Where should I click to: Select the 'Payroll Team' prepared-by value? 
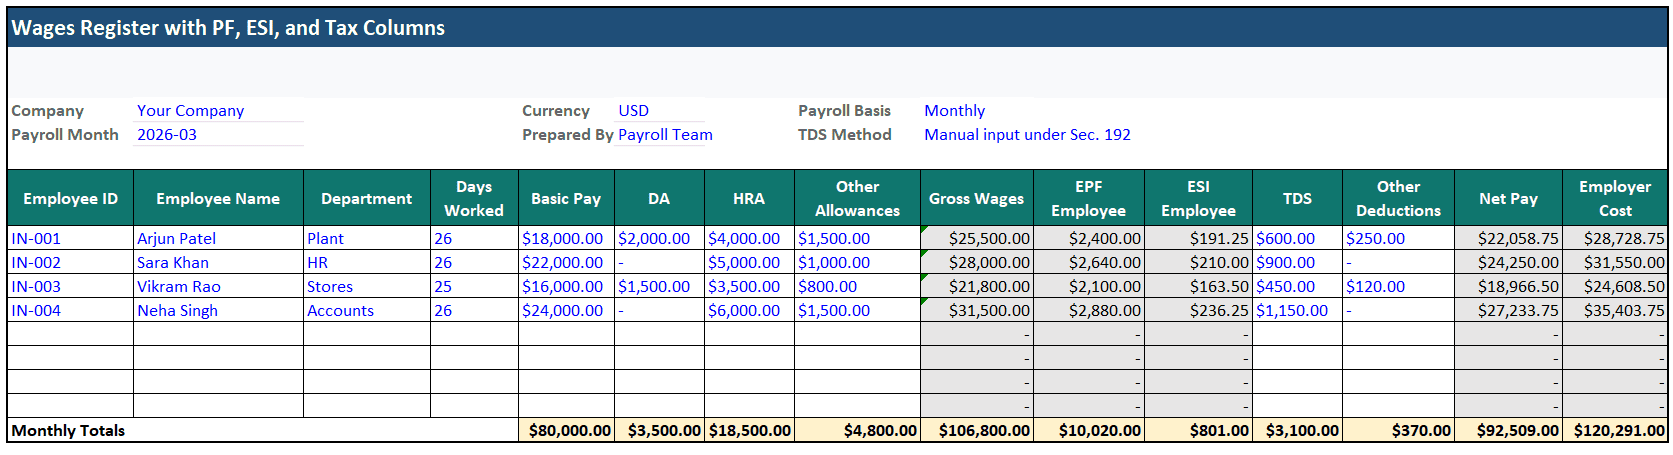coord(665,134)
